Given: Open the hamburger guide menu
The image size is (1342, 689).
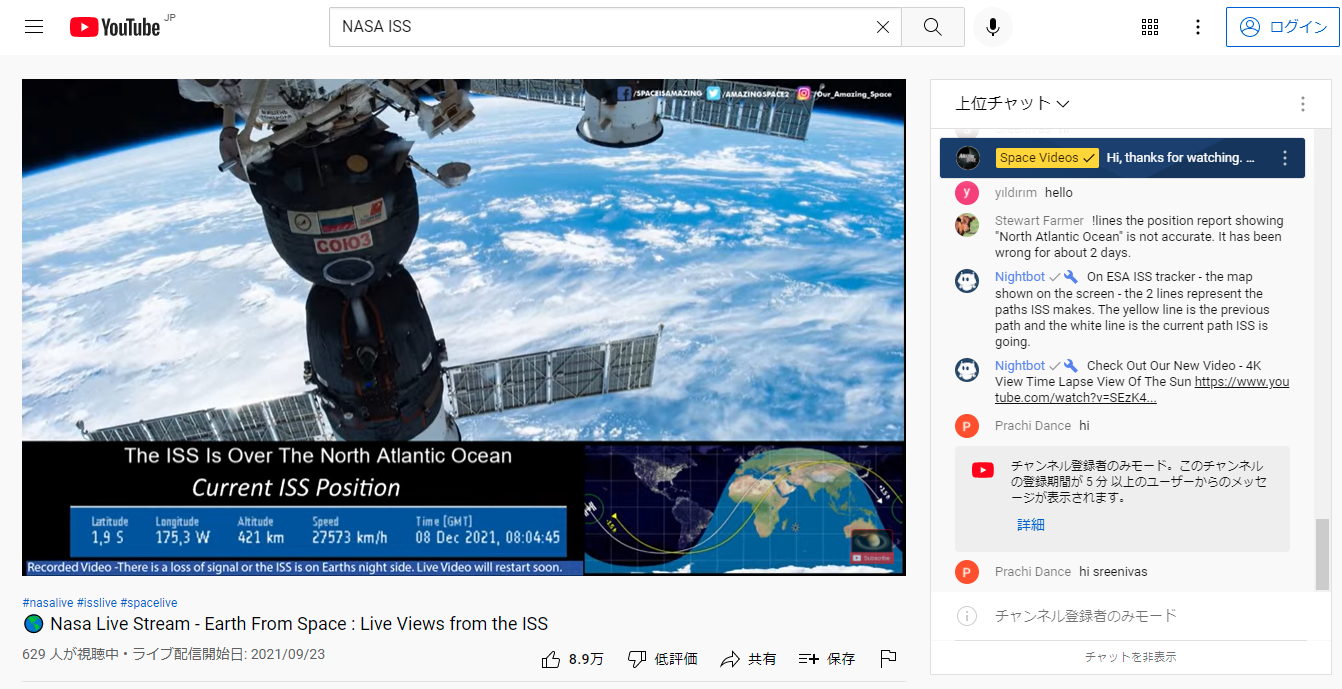Looking at the screenshot, I should click(34, 27).
